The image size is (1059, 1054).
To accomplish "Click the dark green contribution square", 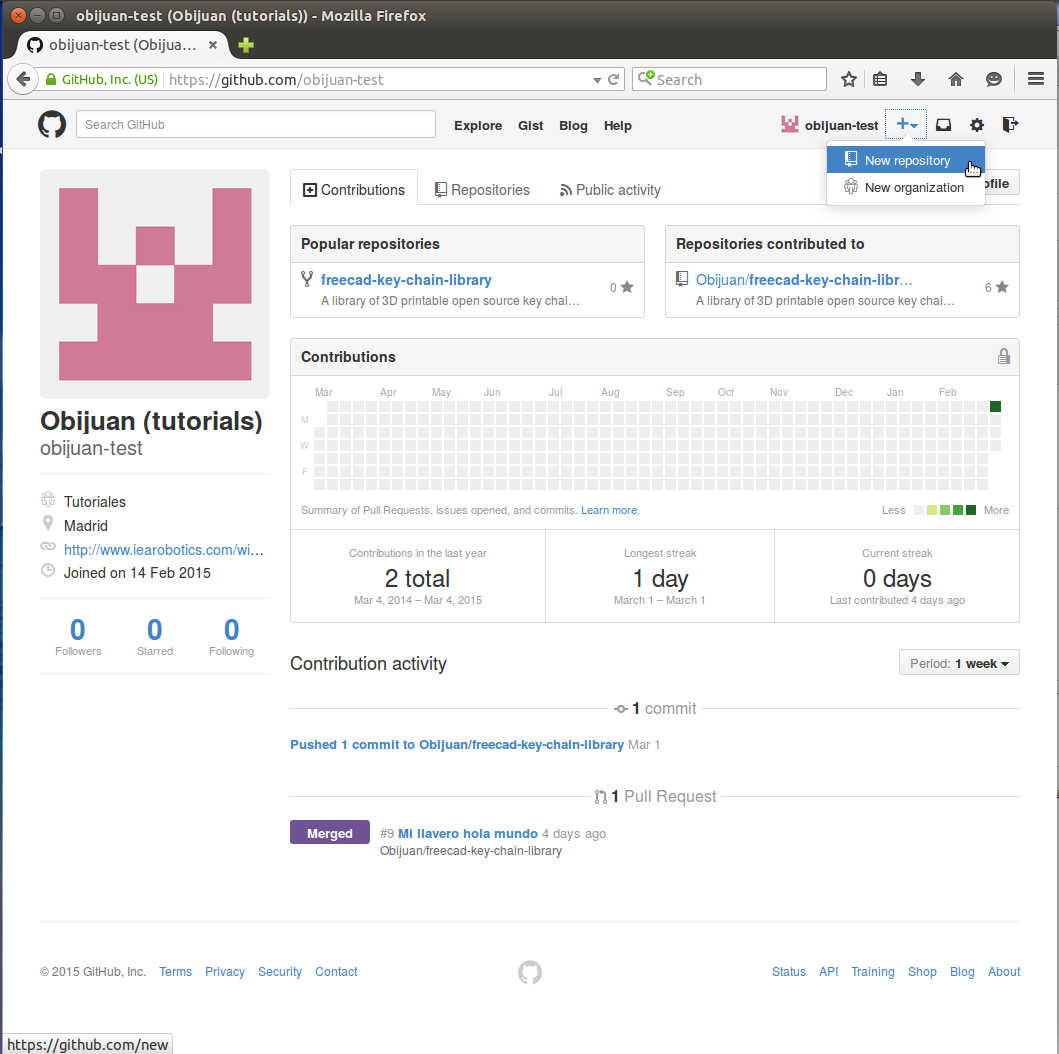I will [x=995, y=406].
